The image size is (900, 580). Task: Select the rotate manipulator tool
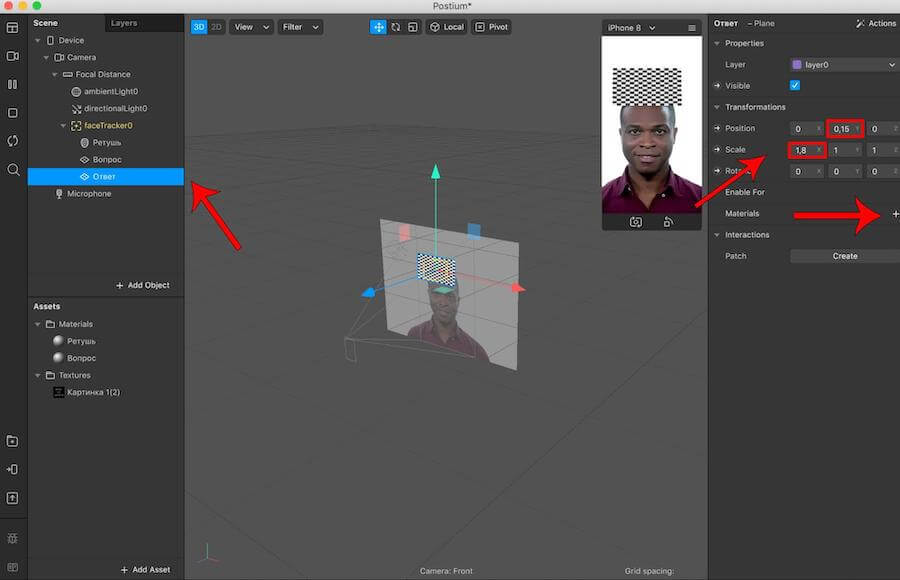395,27
